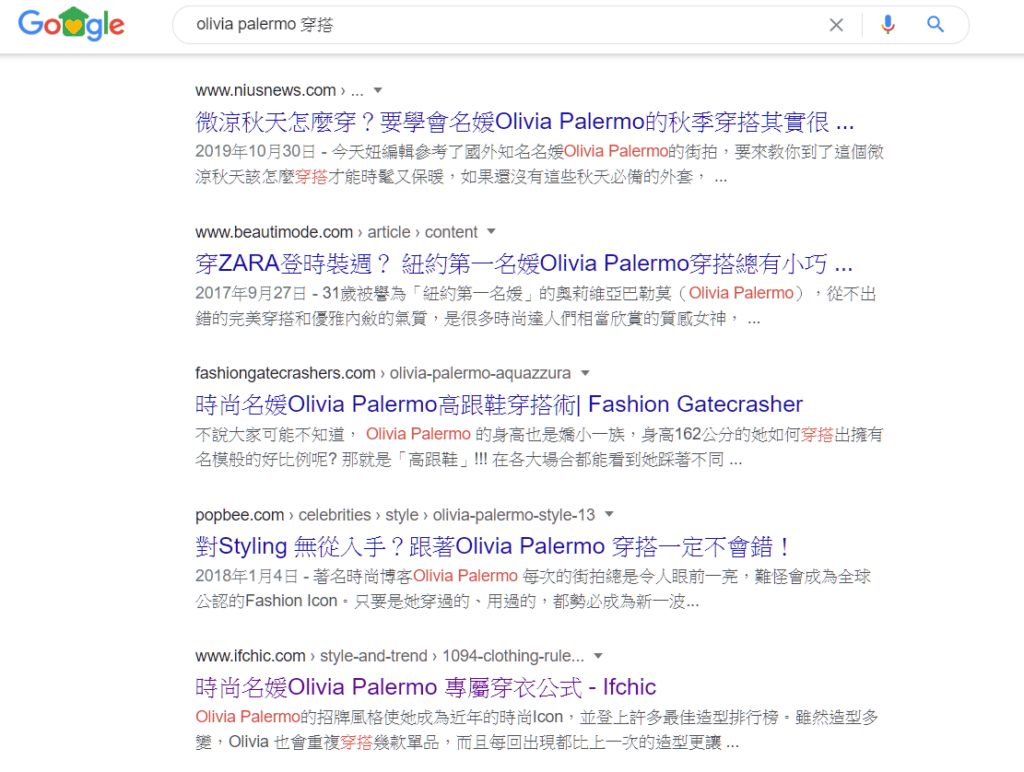Expand dropdown arrow beside www.niusnews.com
The height and width of the screenshot is (772, 1024).
coord(378,91)
